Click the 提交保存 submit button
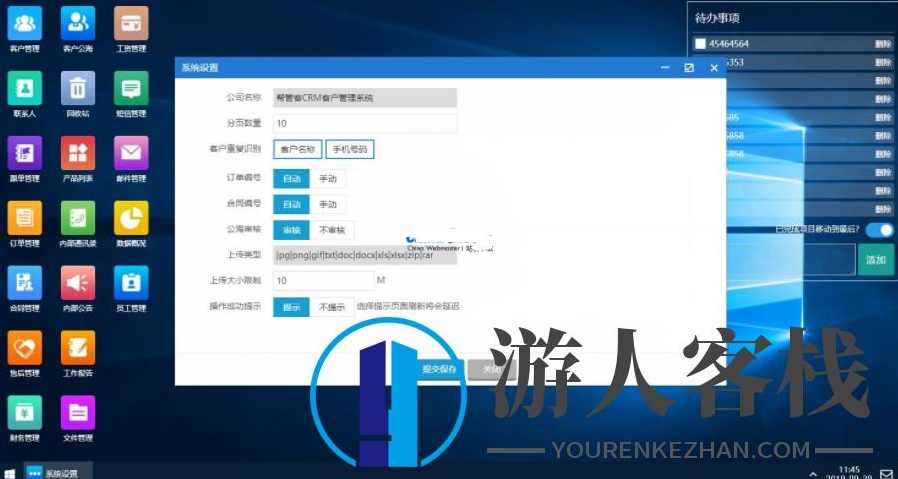Image resolution: width=898 pixels, height=479 pixels. pyautogui.click(x=440, y=370)
